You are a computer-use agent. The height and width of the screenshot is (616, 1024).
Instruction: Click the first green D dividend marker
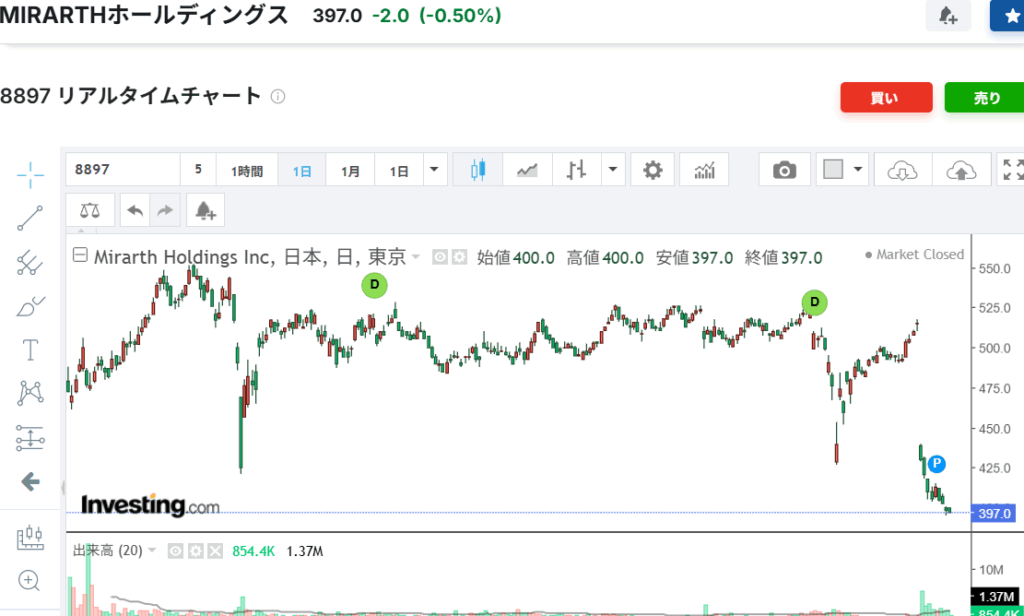click(374, 285)
